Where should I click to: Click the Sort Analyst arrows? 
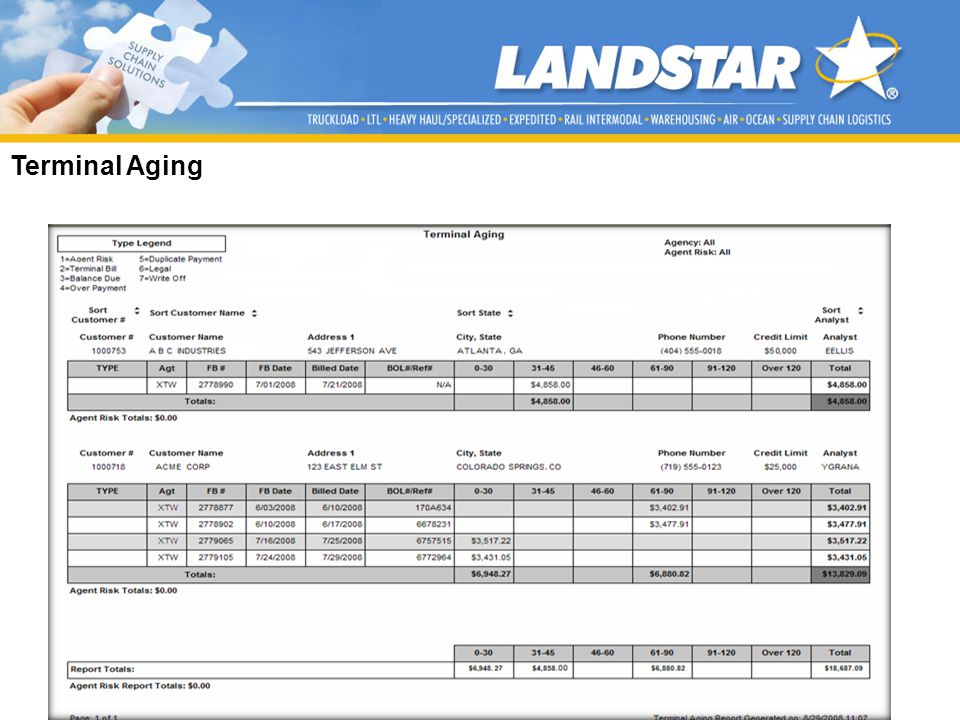point(860,311)
